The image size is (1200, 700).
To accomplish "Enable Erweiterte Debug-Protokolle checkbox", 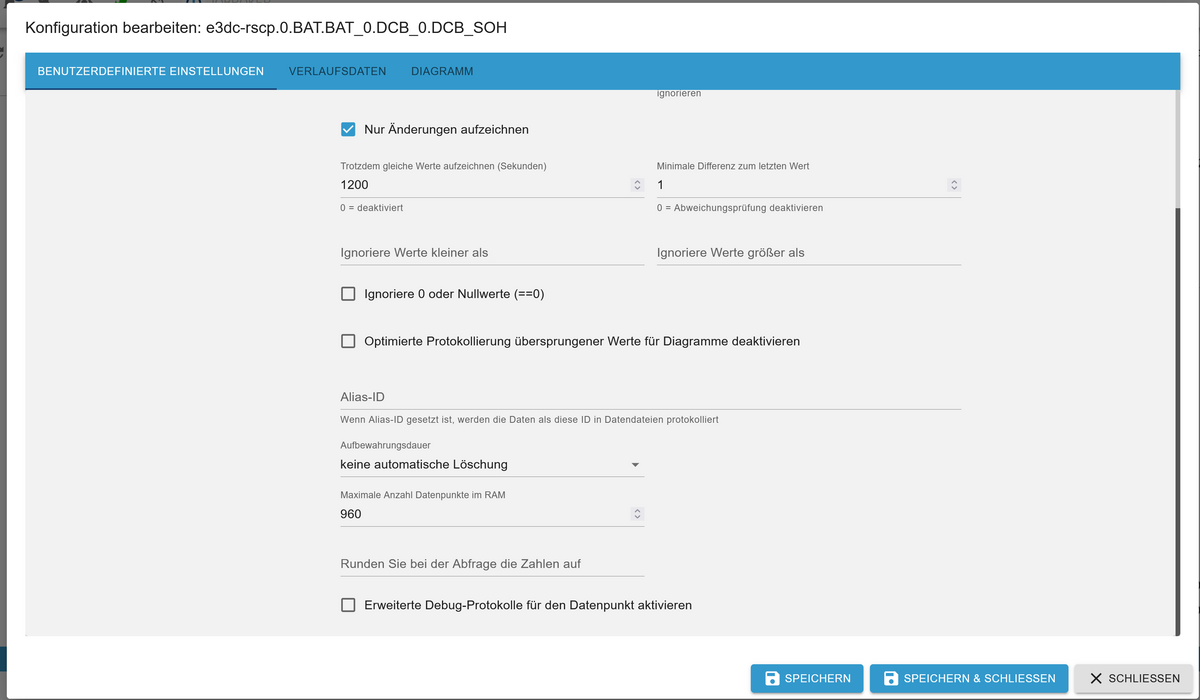I will tap(348, 605).
